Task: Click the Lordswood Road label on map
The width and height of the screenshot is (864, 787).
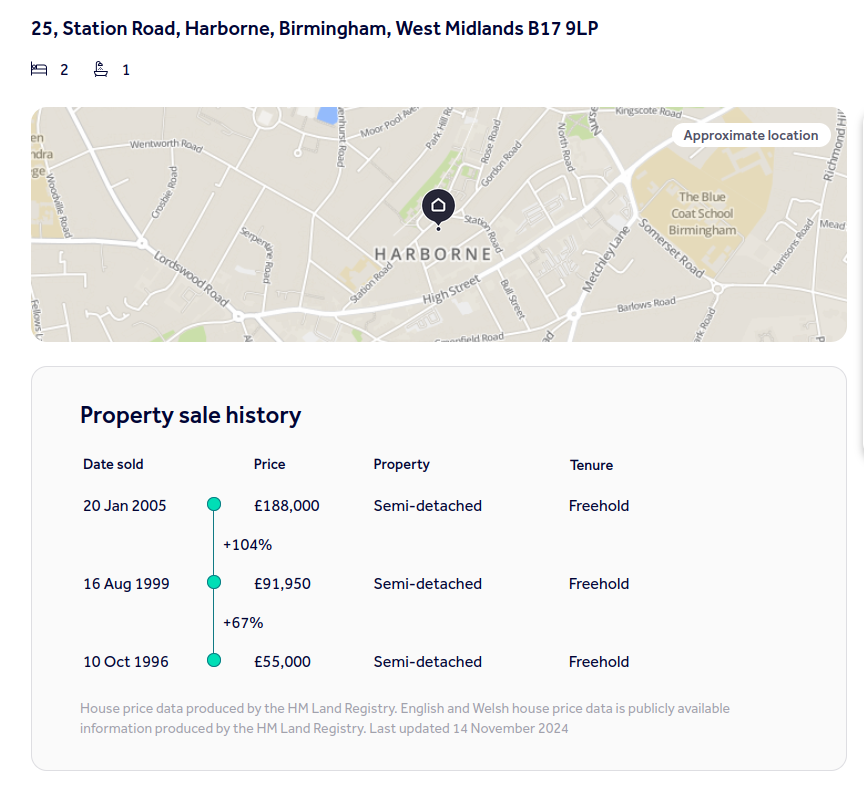Action: point(191,271)
